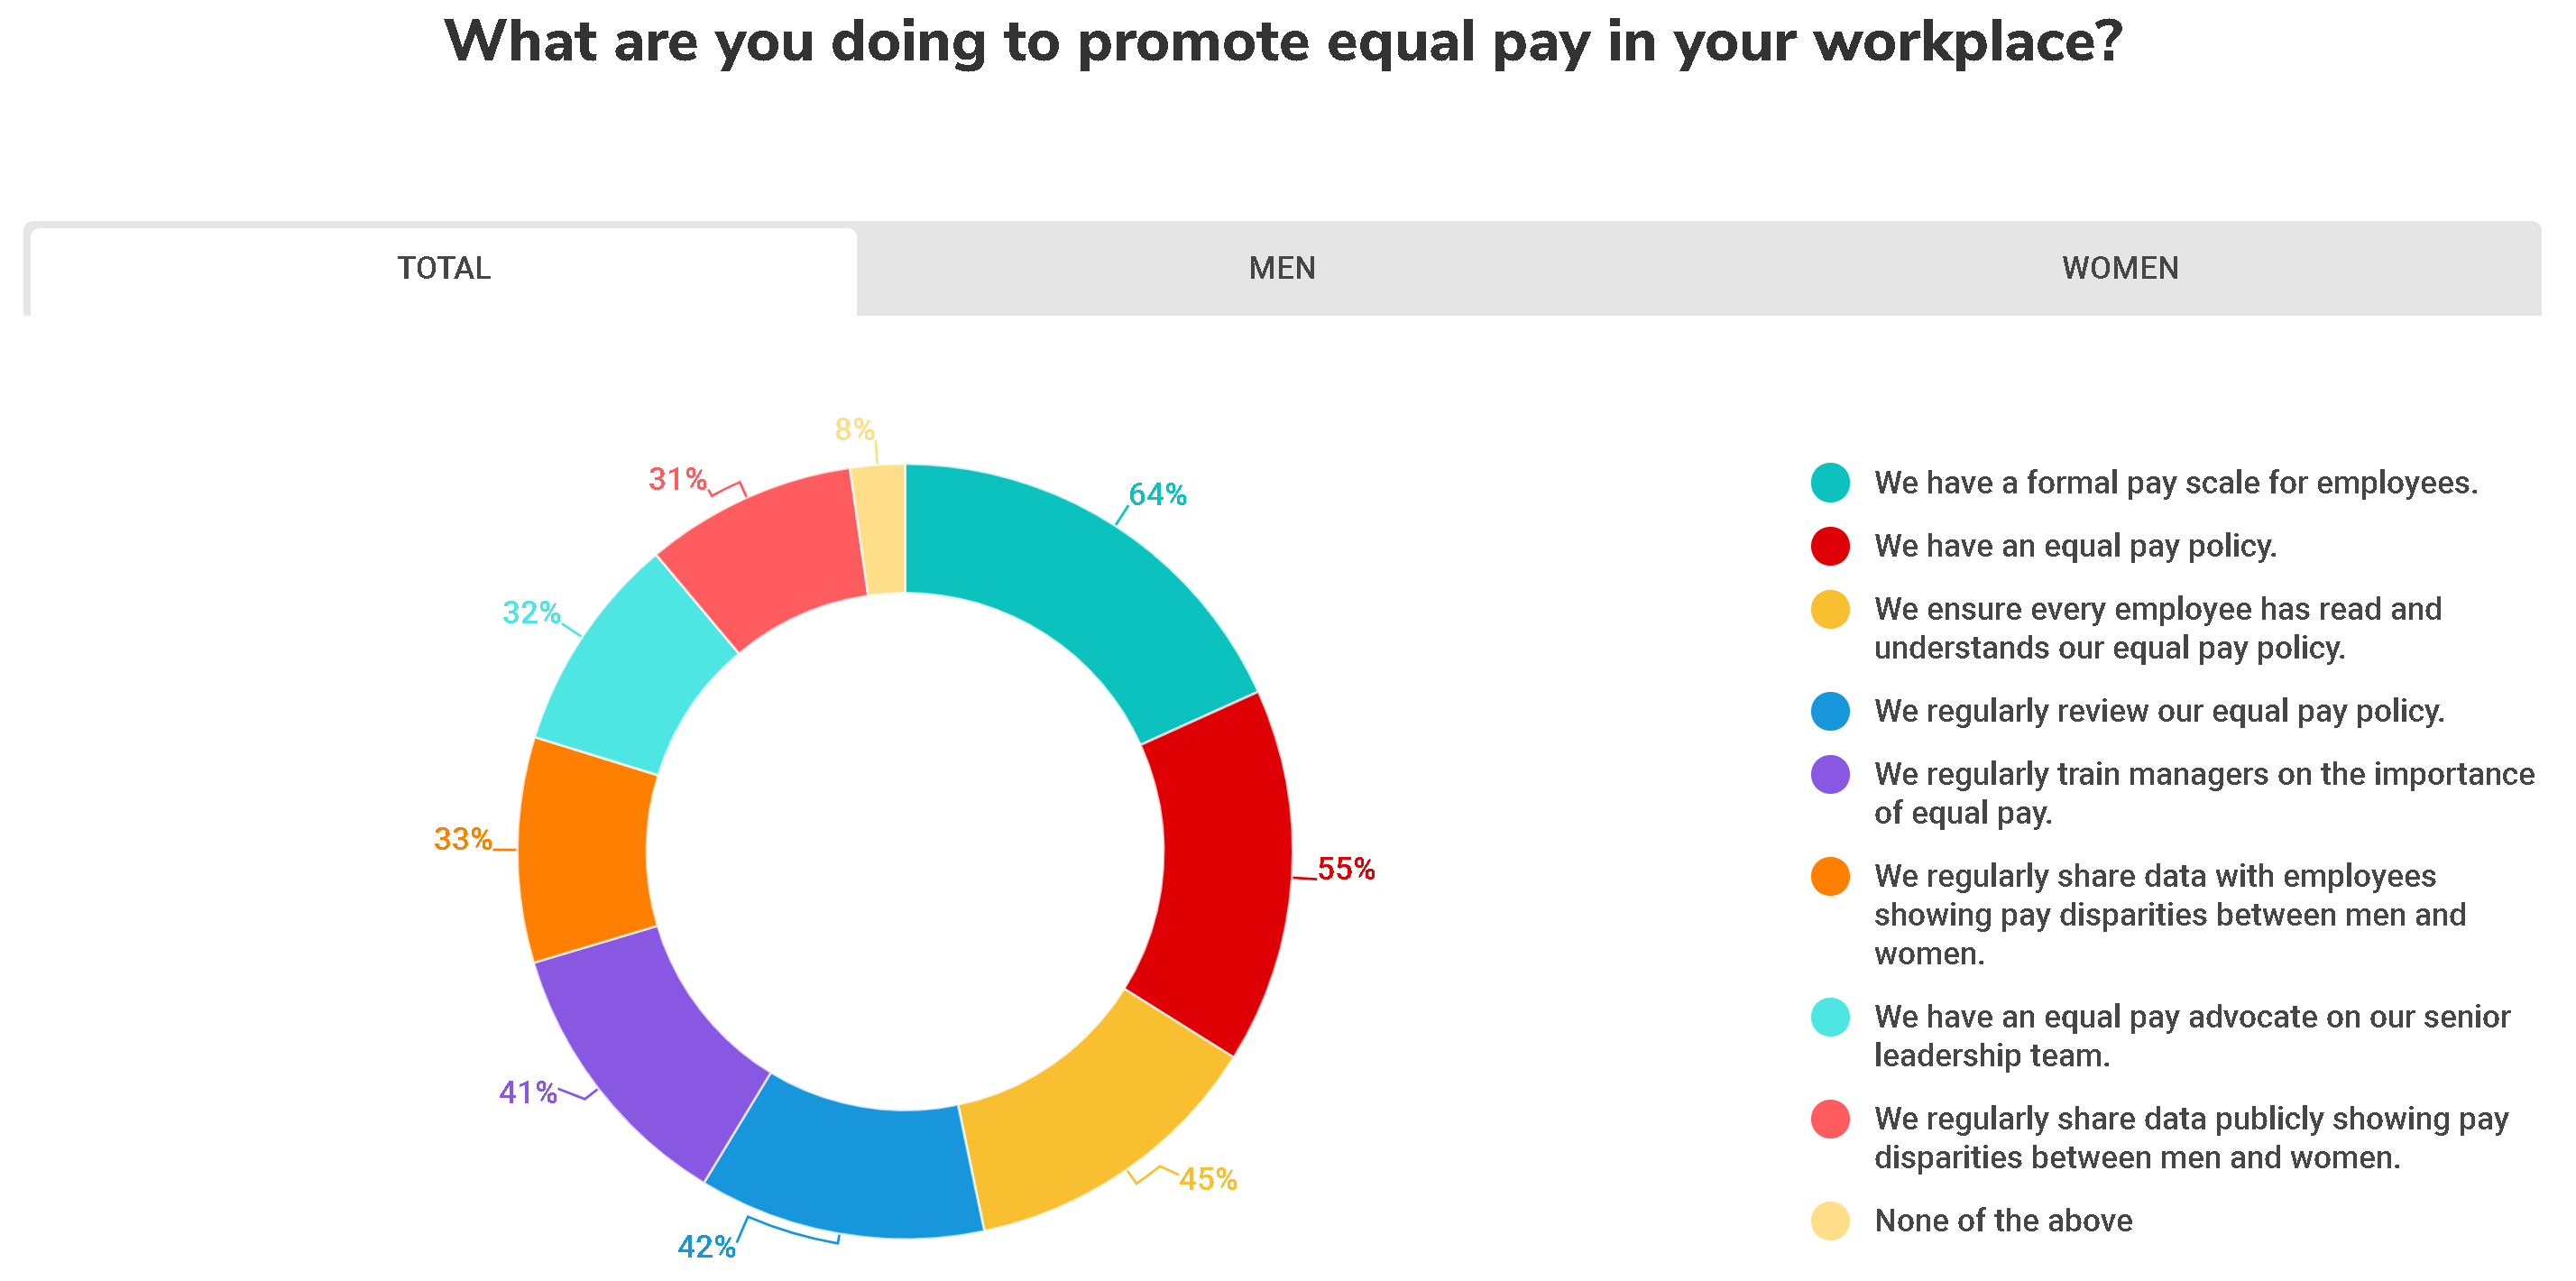Click the cyan equal pay advocate legend dot
Image resolution: width=2576 pixels, height=1281 pixels.
[1829, 1017]
